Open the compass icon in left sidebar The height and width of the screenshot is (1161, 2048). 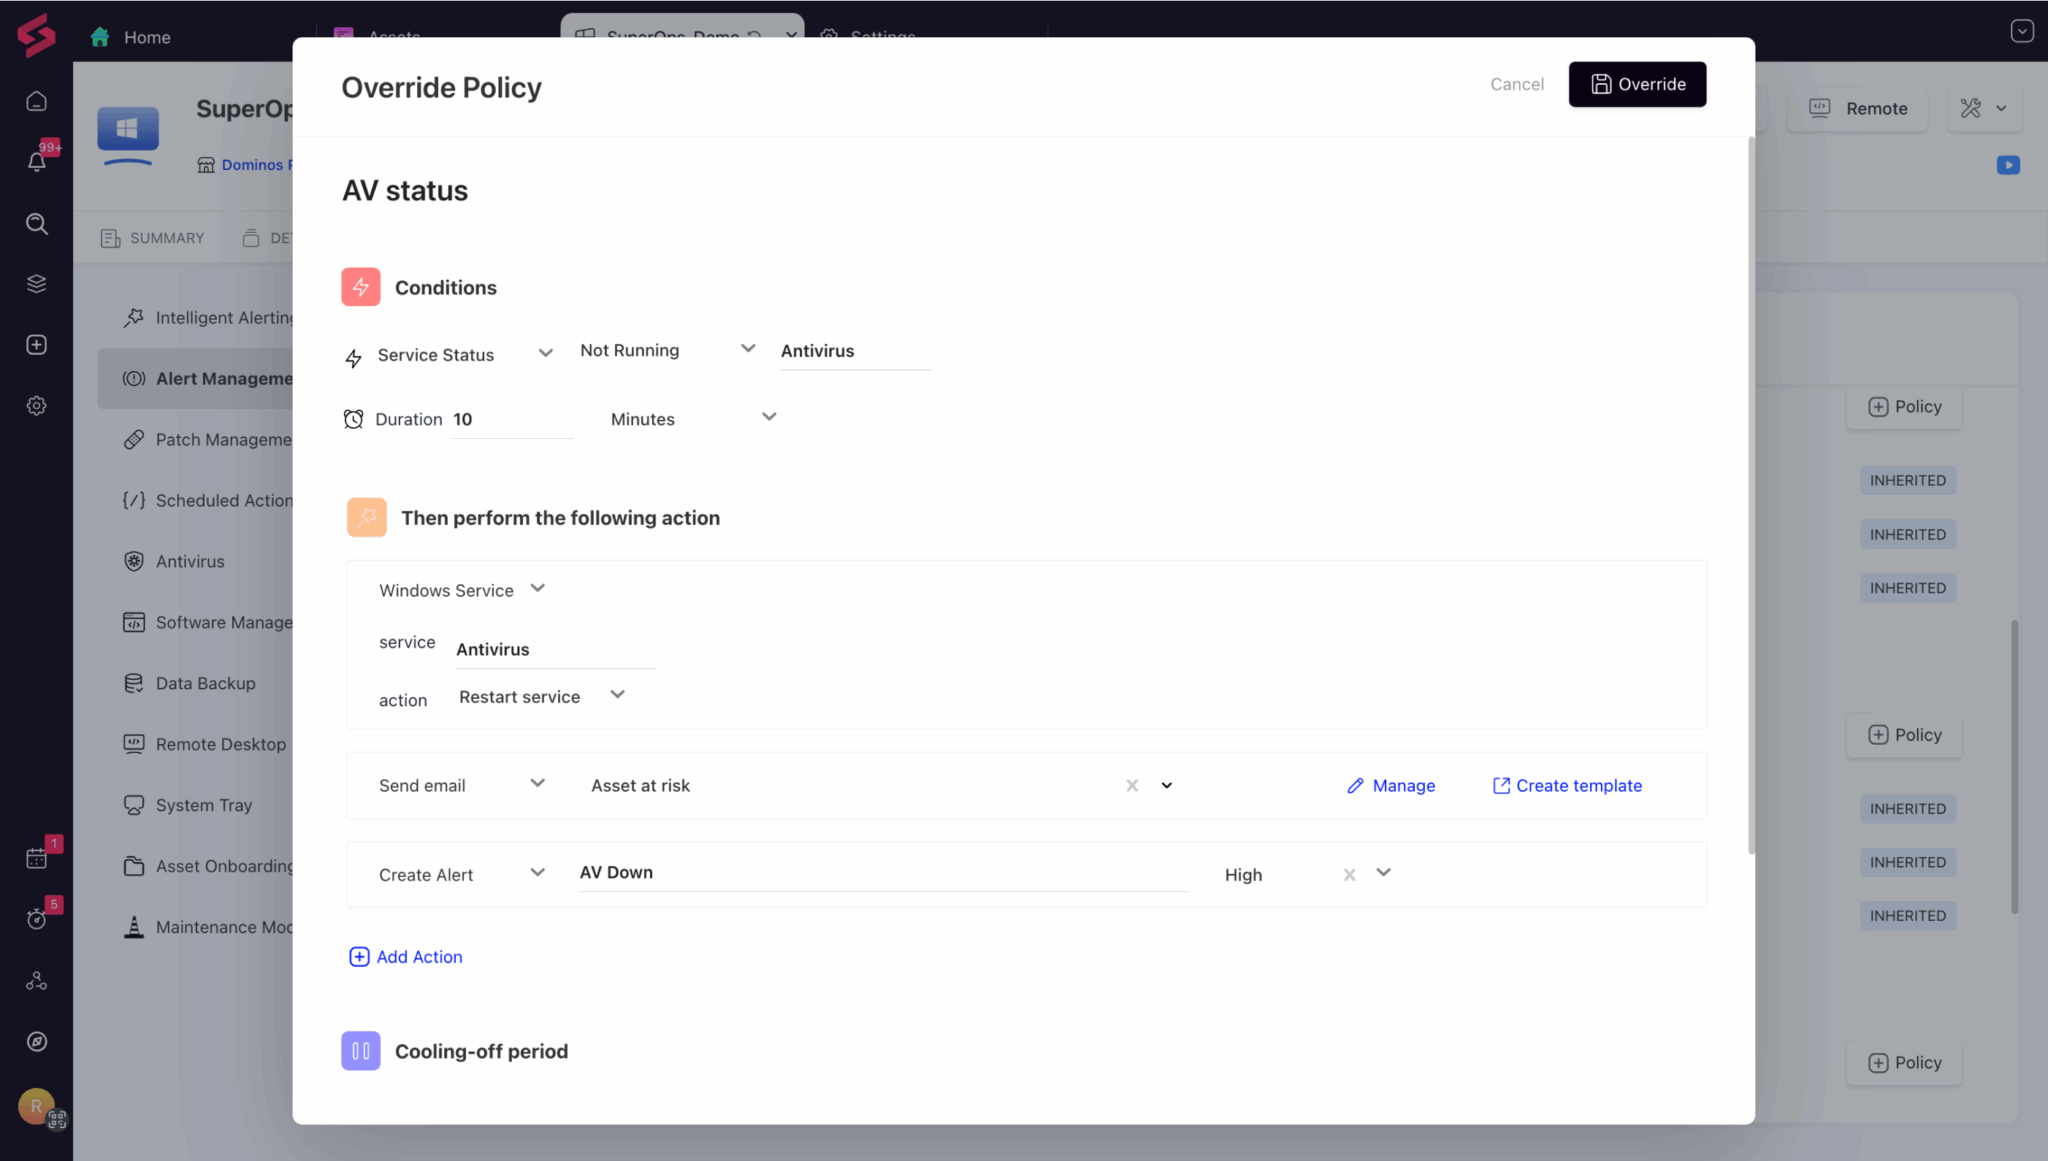(37, 1042)
